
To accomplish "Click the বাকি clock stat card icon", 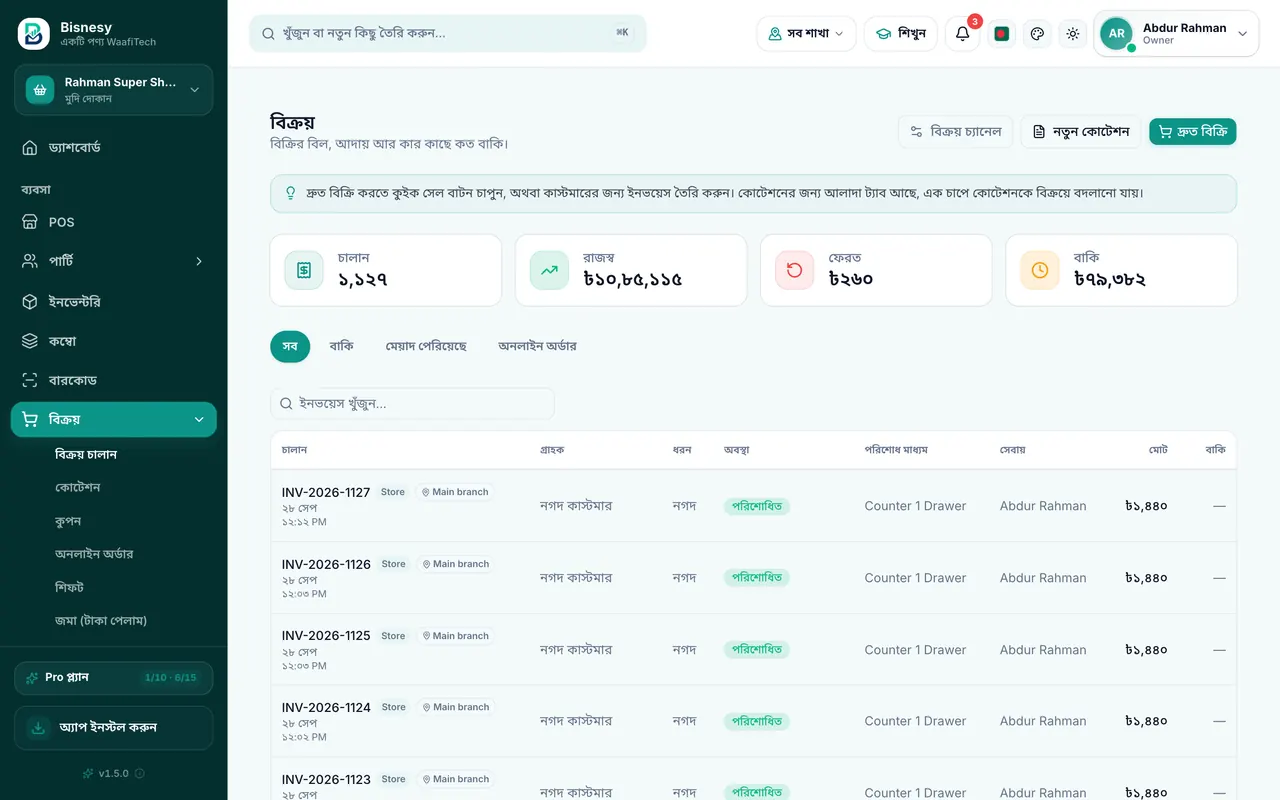I will (1040, 270).
